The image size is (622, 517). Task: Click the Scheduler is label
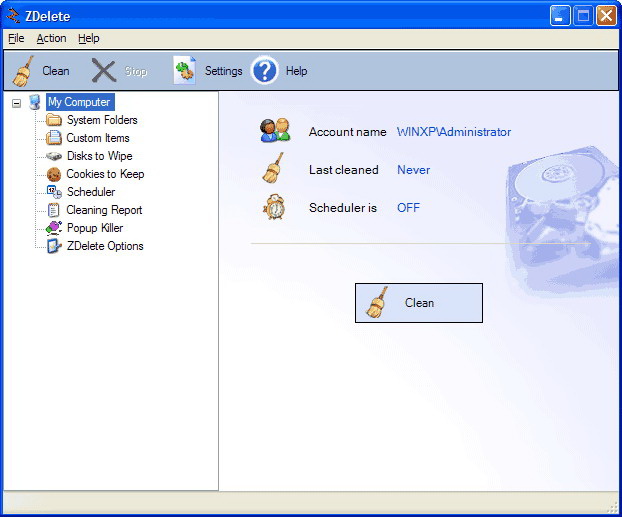(343, 208)
